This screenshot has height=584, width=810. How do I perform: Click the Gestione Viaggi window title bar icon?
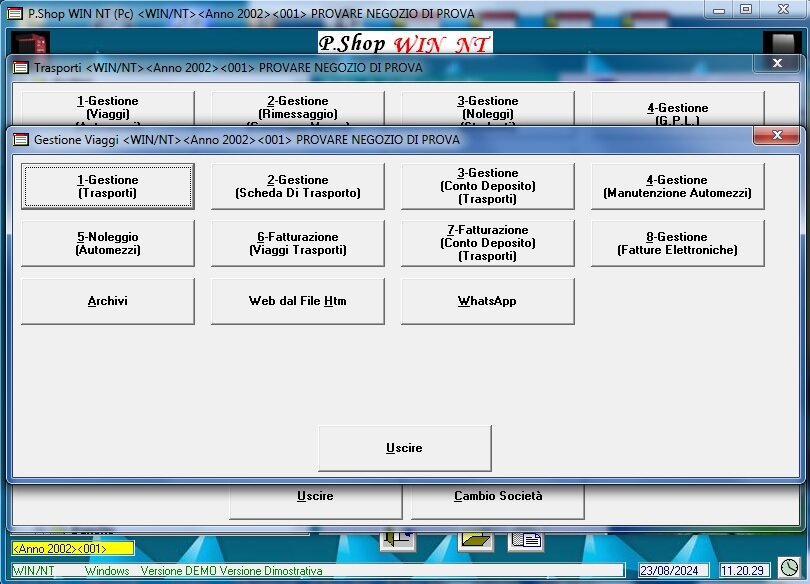20,137
